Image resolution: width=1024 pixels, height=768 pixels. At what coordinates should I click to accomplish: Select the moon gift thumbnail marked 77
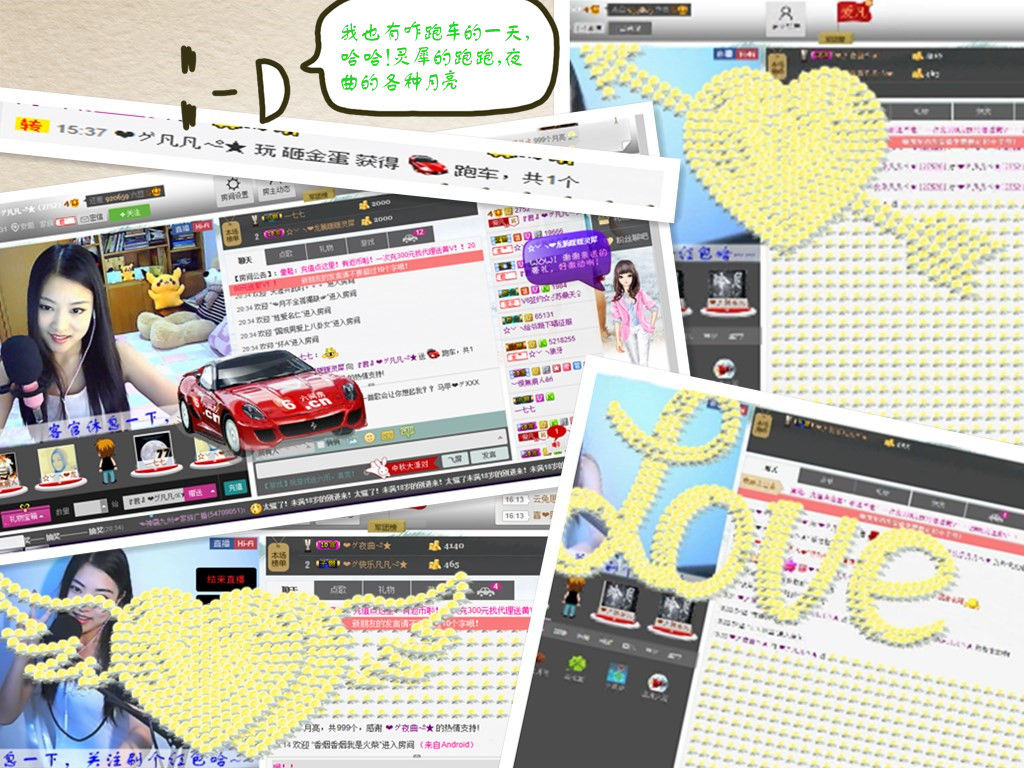(155, 454)
